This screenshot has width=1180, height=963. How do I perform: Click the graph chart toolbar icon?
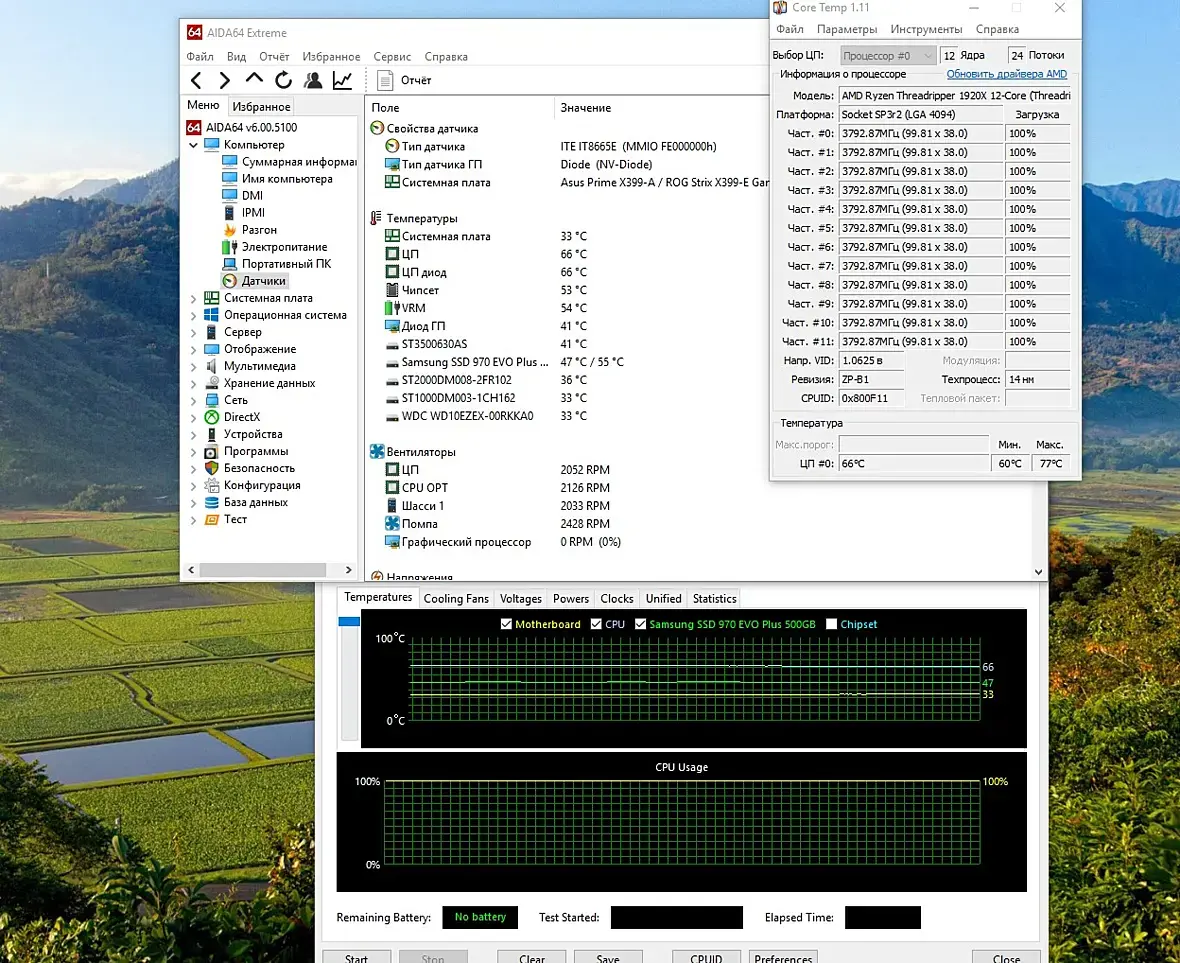tap(343, 81)
